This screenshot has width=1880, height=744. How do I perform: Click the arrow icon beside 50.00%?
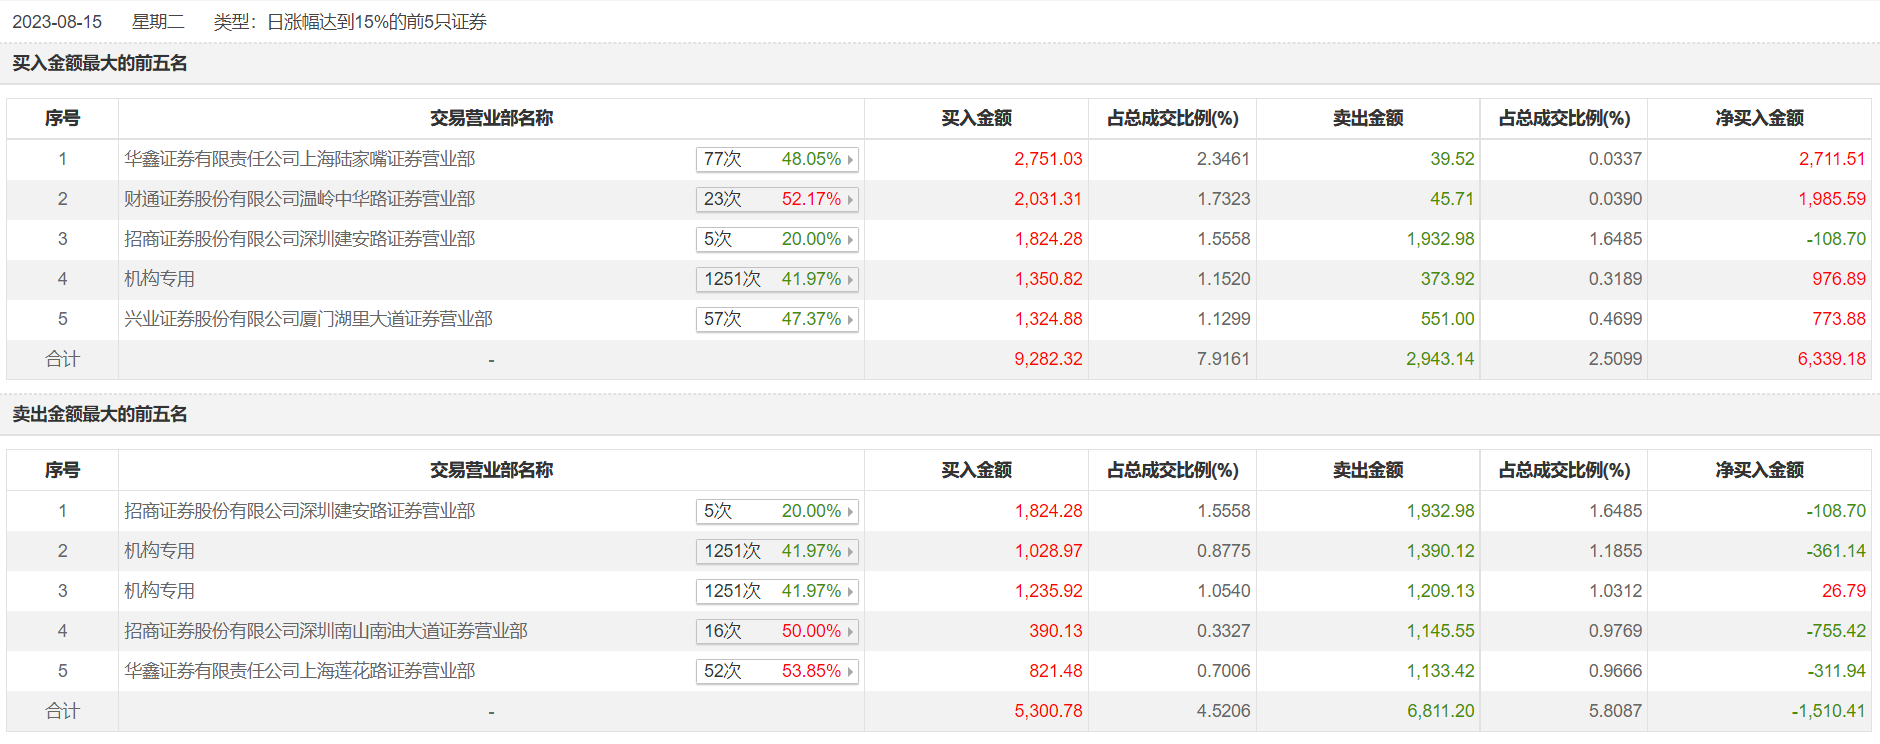850,632
